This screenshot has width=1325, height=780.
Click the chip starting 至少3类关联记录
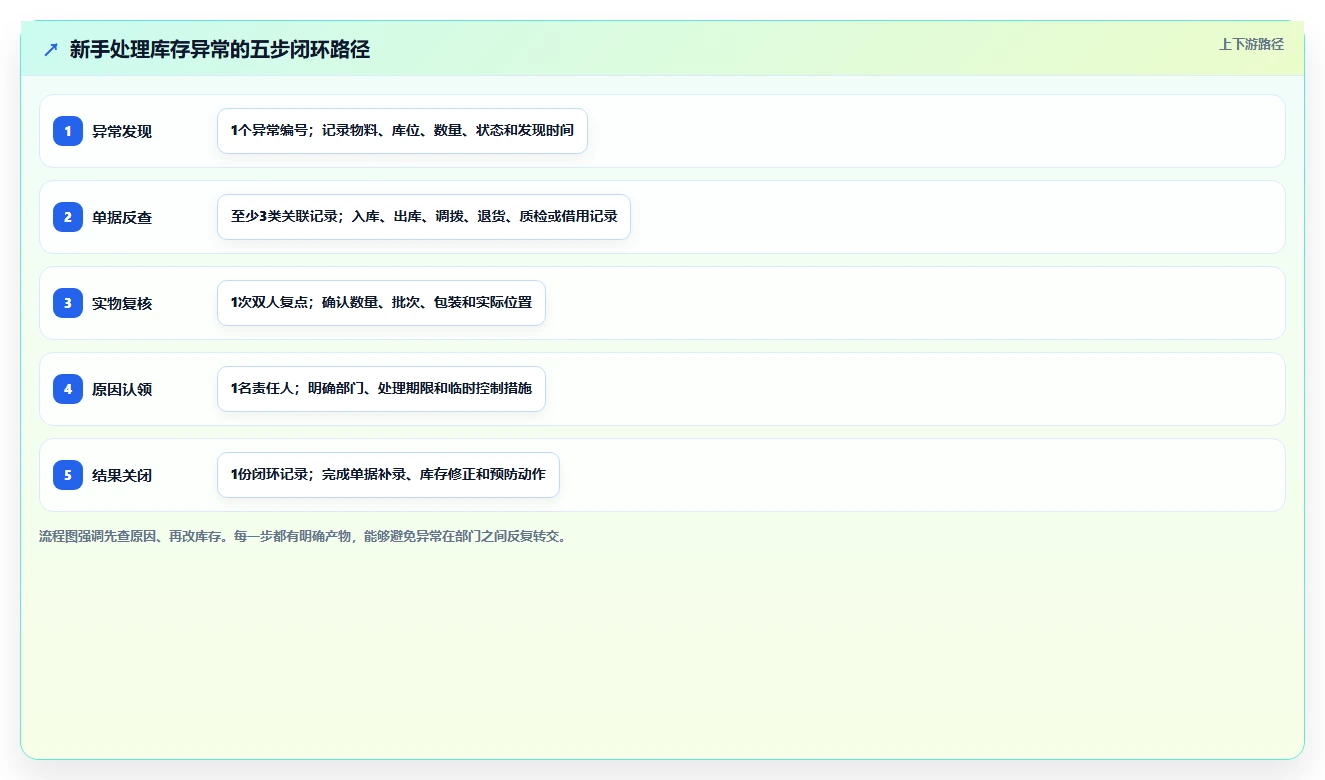point(424,217)
